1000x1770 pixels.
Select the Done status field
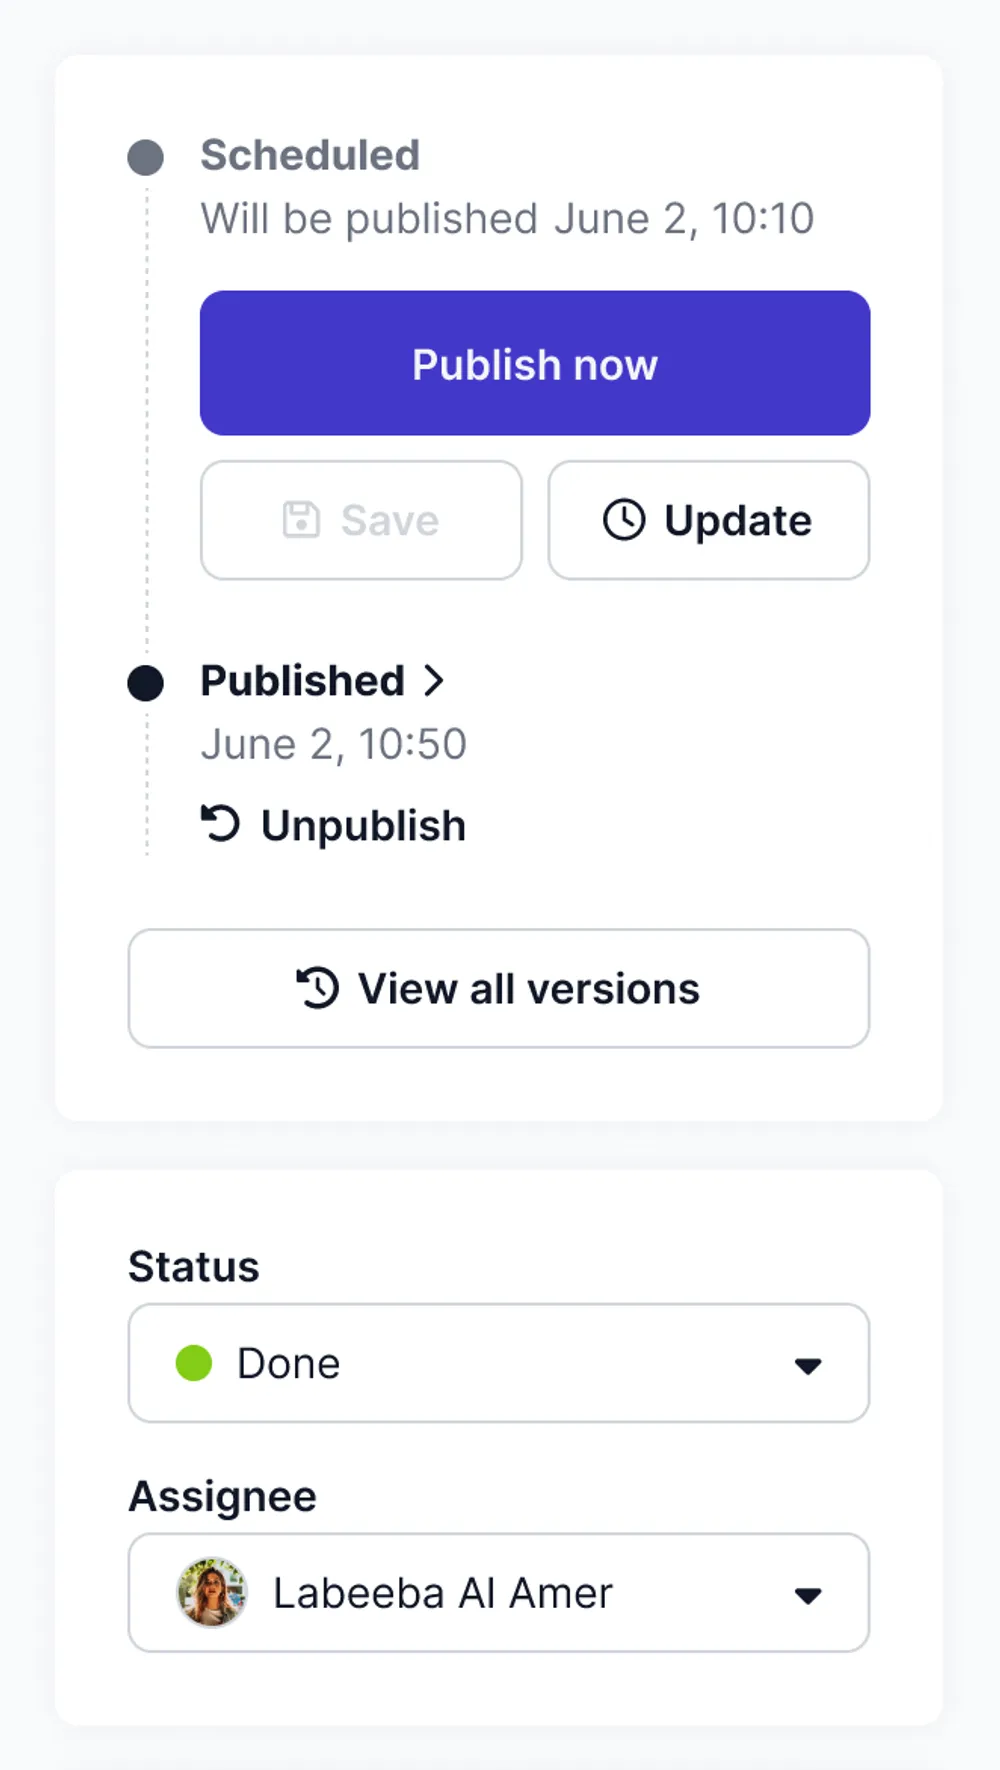[480, 1363]
